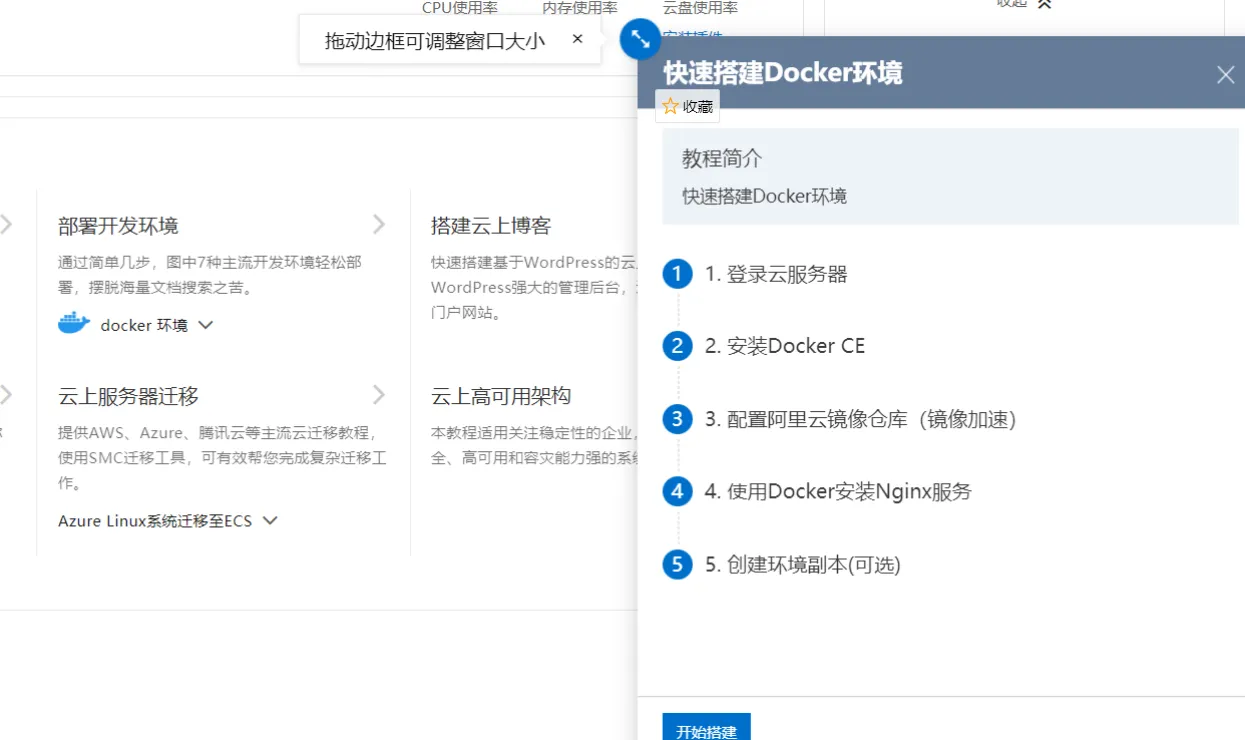Screen dimensions: 1245x740
Task: Click the 收藏 star favorite button
Action: 687,106
